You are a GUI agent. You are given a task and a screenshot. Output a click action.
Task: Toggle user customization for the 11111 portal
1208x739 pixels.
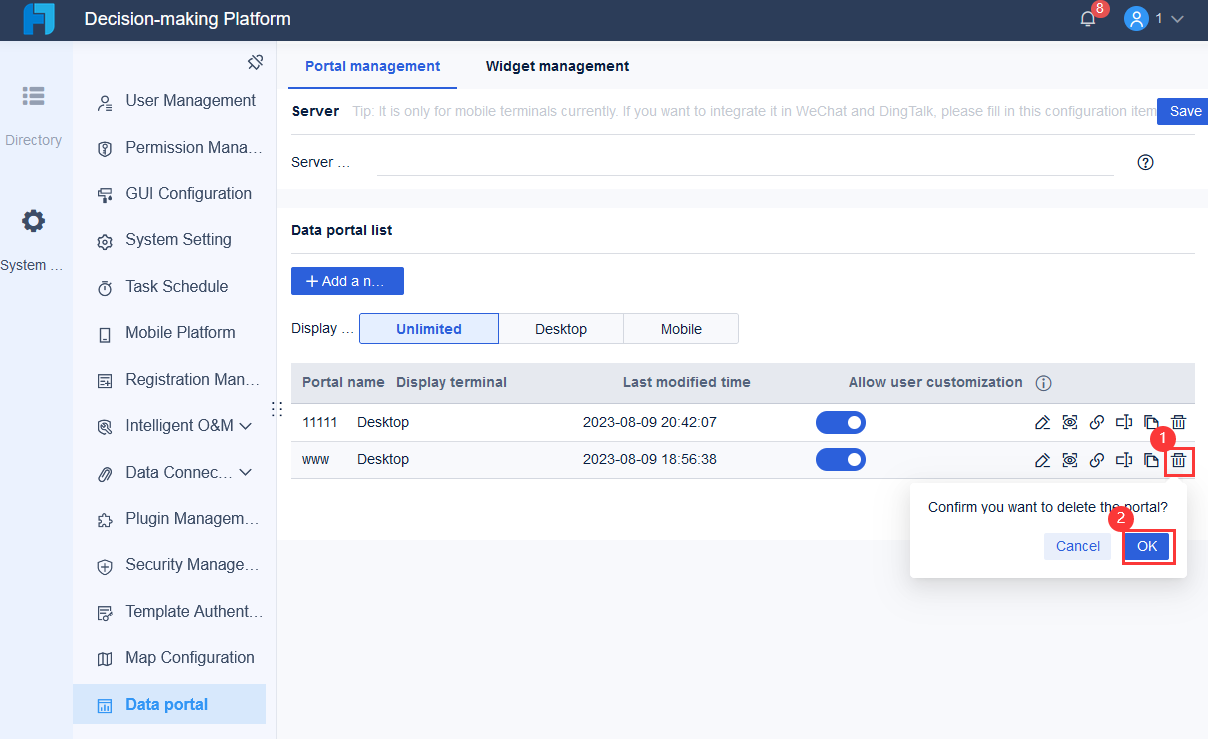841,422
